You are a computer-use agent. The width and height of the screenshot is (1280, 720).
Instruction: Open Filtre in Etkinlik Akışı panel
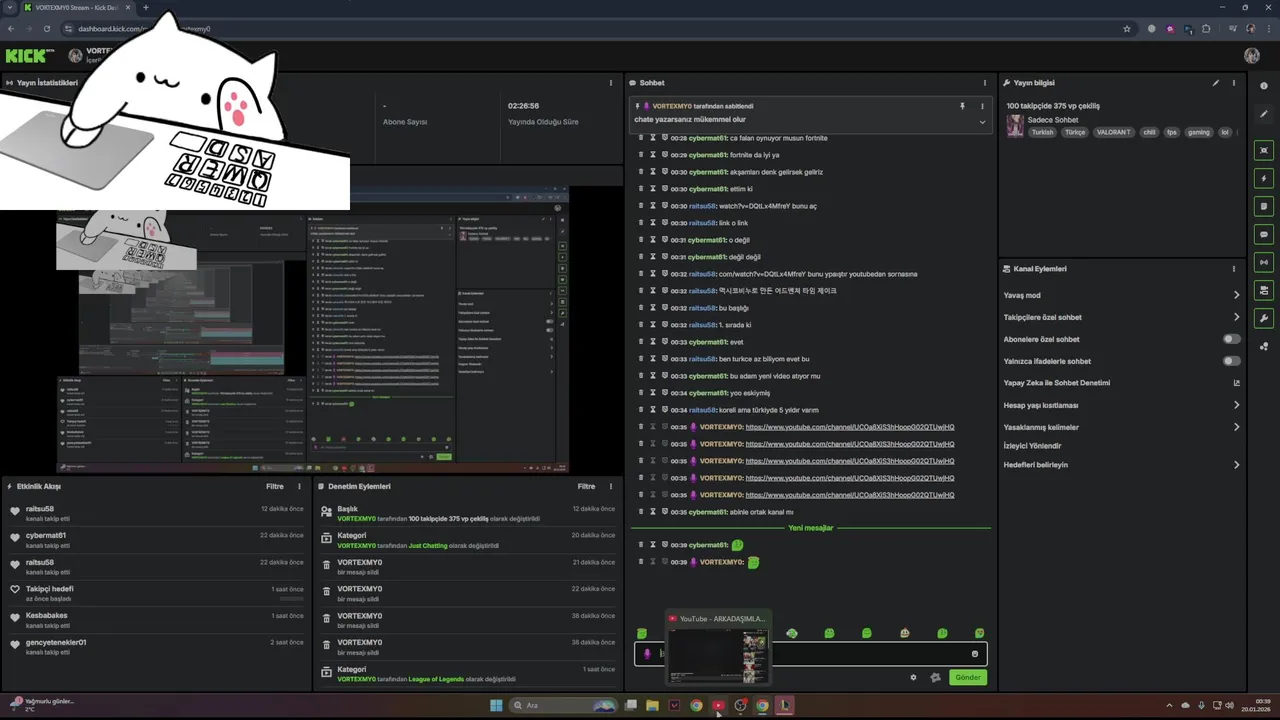(x=274, y=486)
